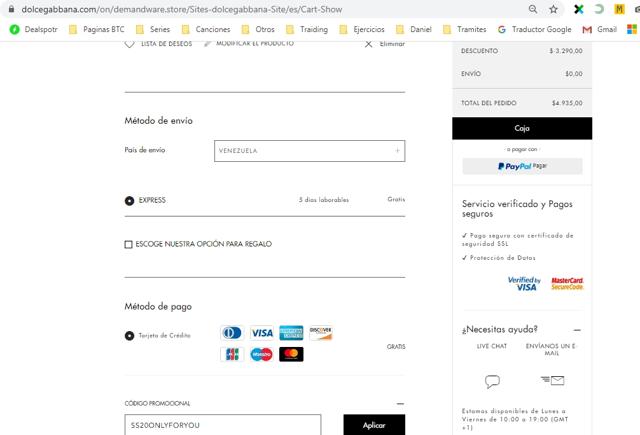Screen dimensions: 640x435
Task: Open the Tramites bookmark folder
Action: pos(464,29)
